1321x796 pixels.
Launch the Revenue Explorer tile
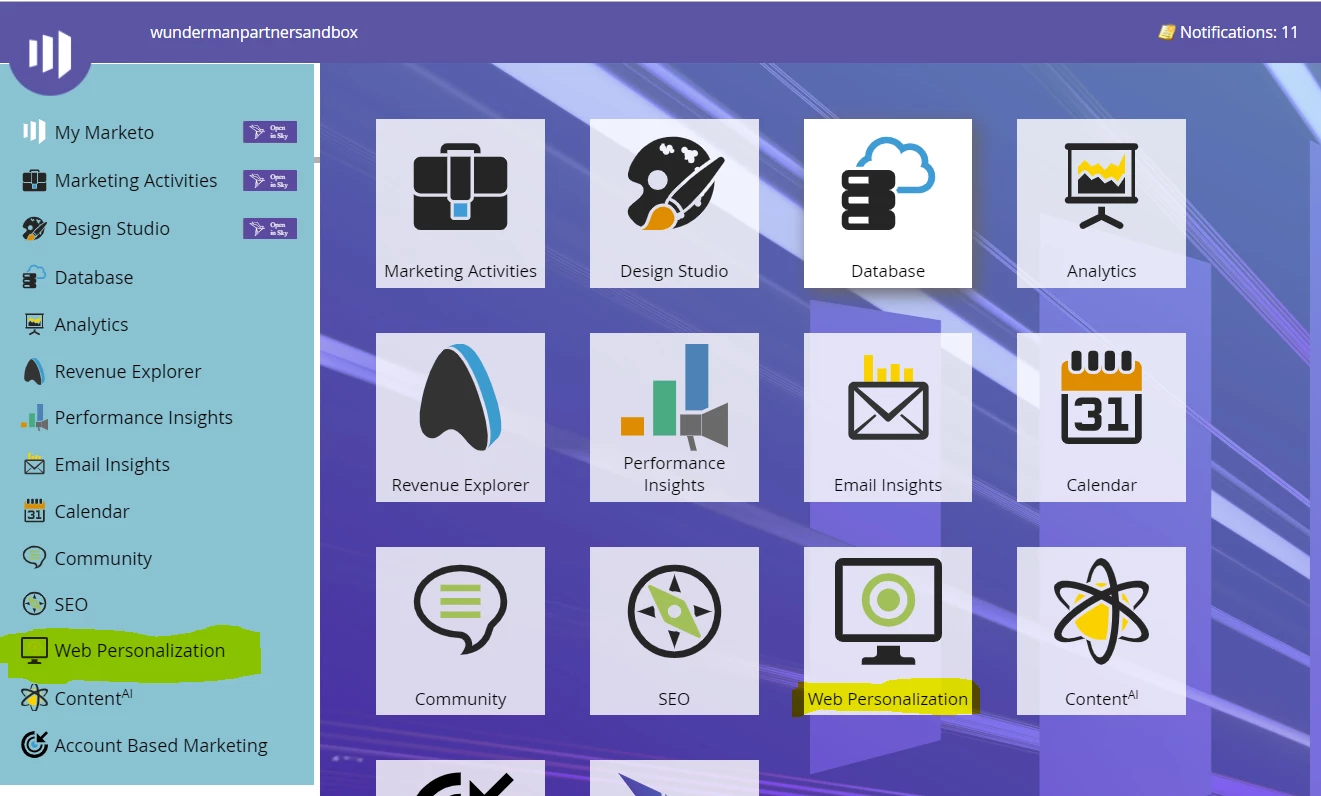pos(460,418)
